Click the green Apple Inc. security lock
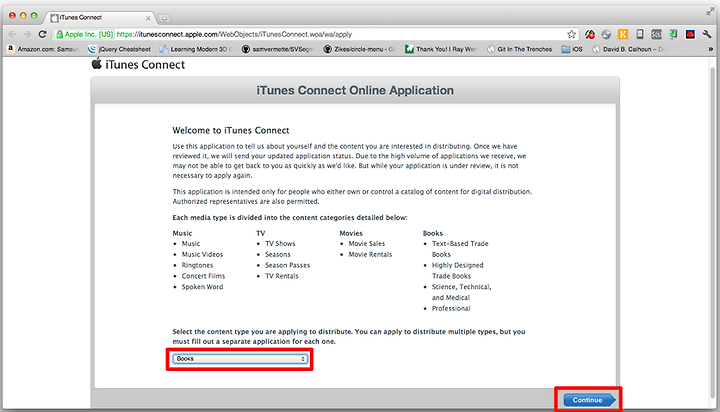The width and height of the screenshot is (720, 412). (x=85, y=34)
